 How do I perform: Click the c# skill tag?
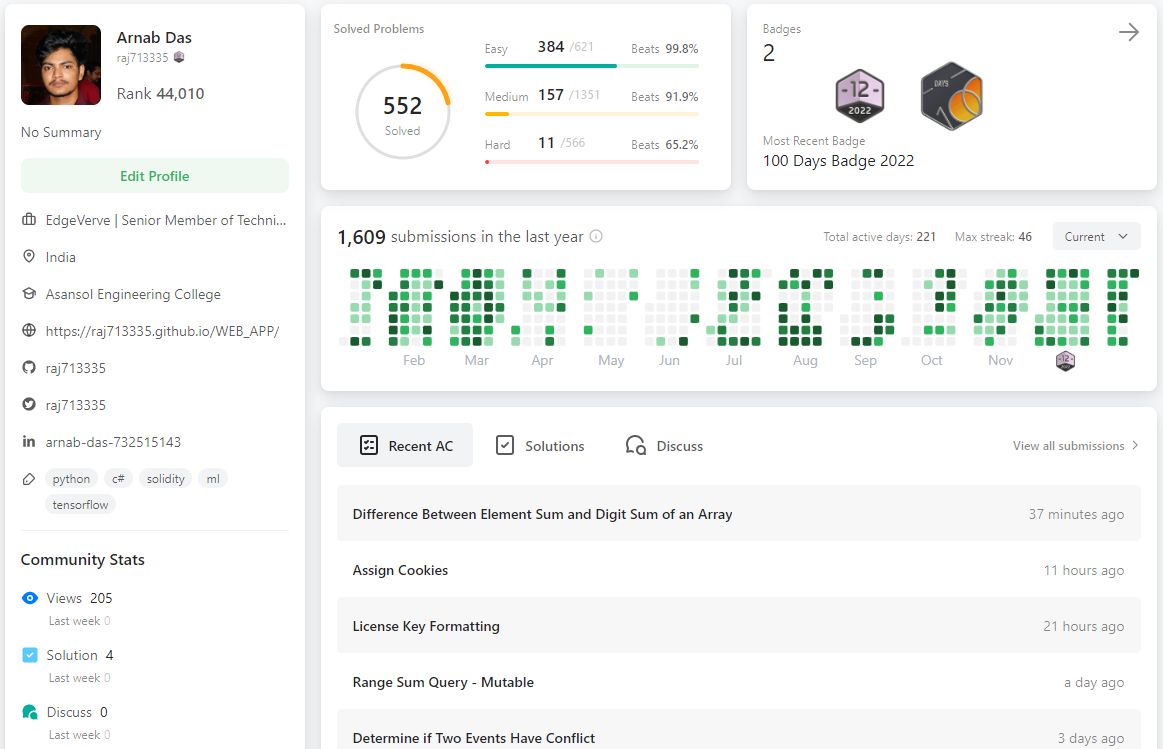tap(118, 479)
